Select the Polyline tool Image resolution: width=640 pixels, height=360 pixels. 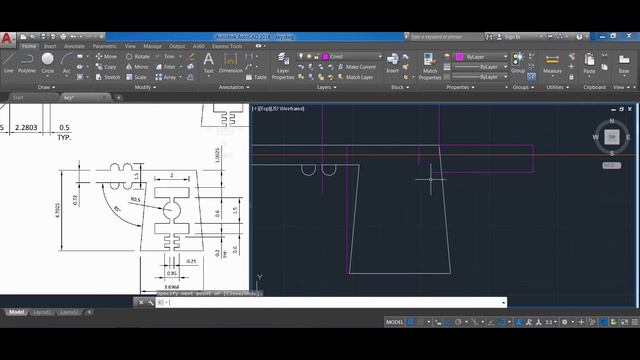27,63
